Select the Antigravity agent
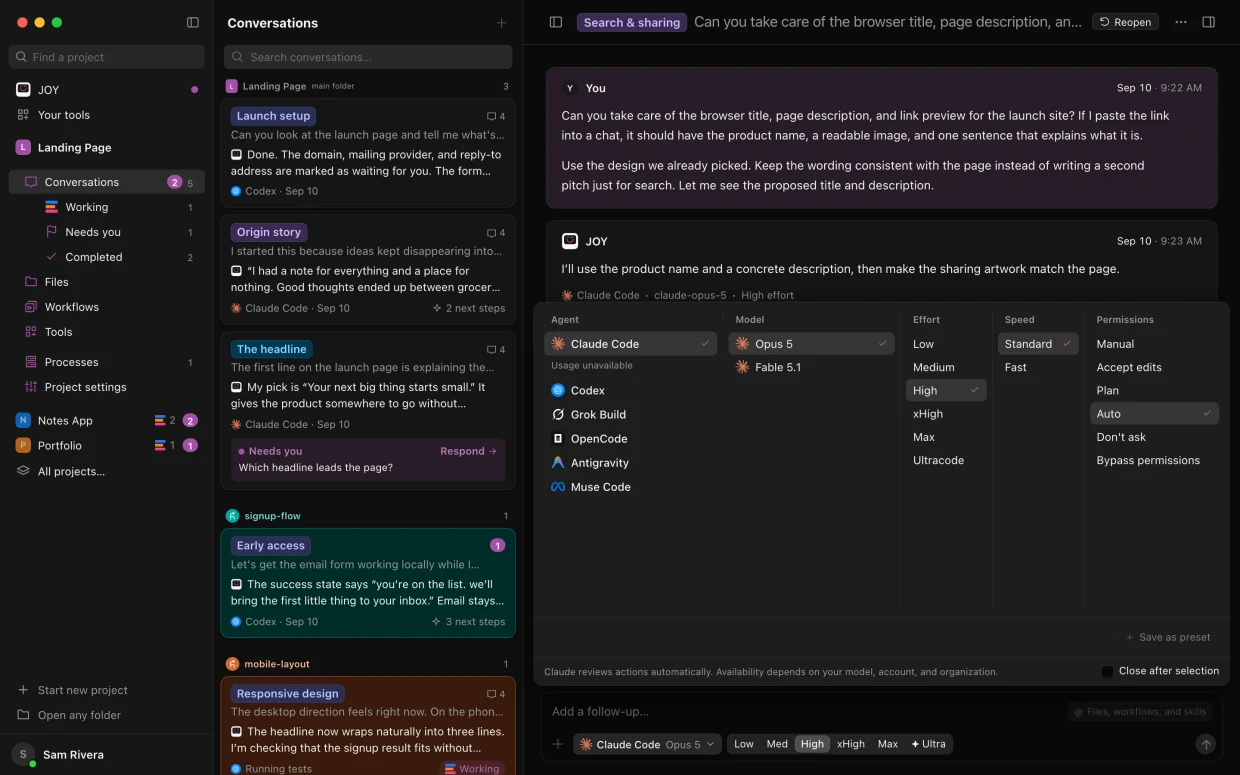 (630, 463)
